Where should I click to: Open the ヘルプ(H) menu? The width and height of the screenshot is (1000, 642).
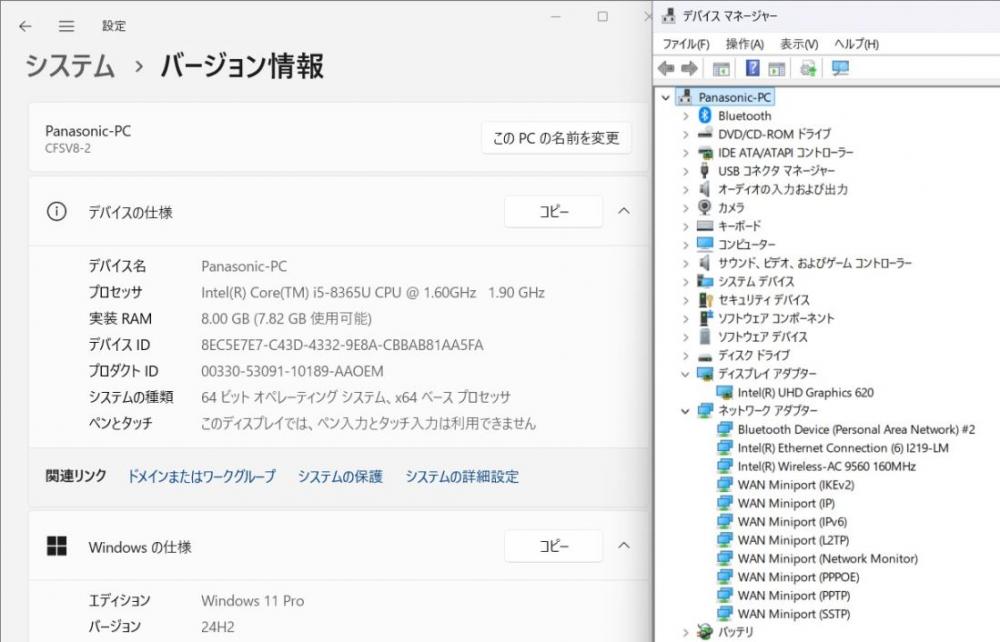[856, 44]
